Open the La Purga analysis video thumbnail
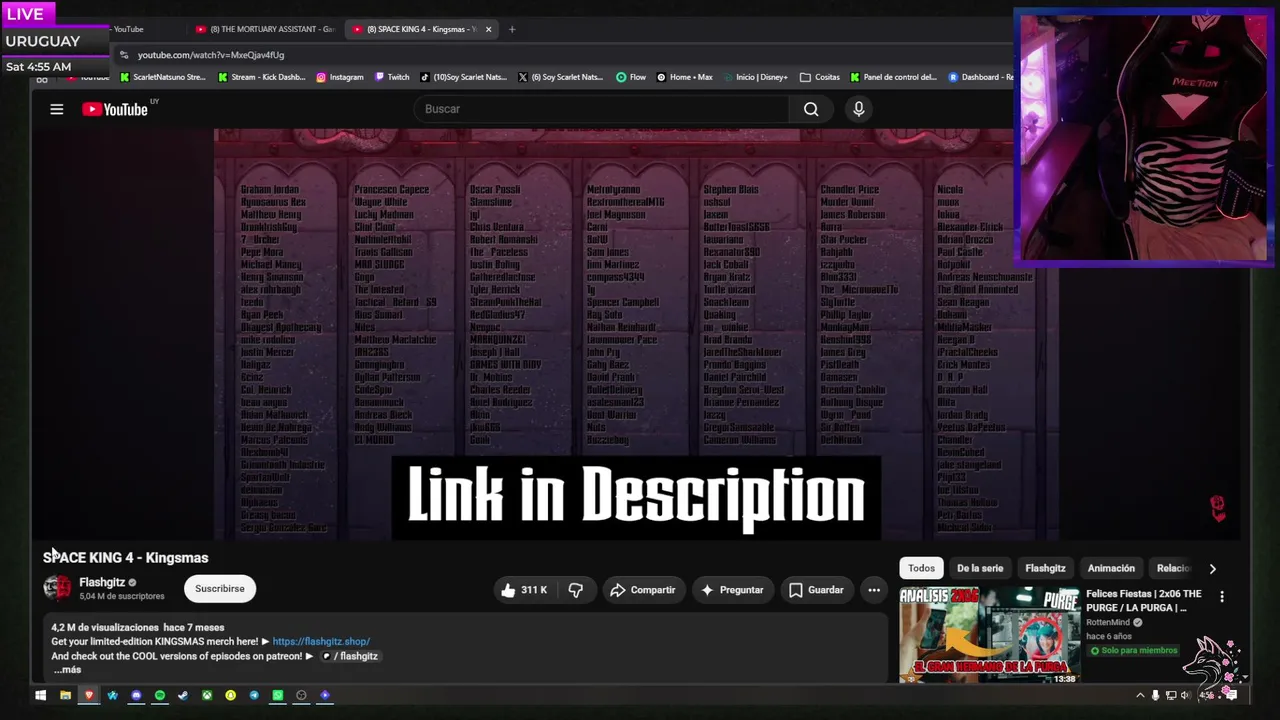1280x720 pixels. pyautogui.click(x=989, y=636)
